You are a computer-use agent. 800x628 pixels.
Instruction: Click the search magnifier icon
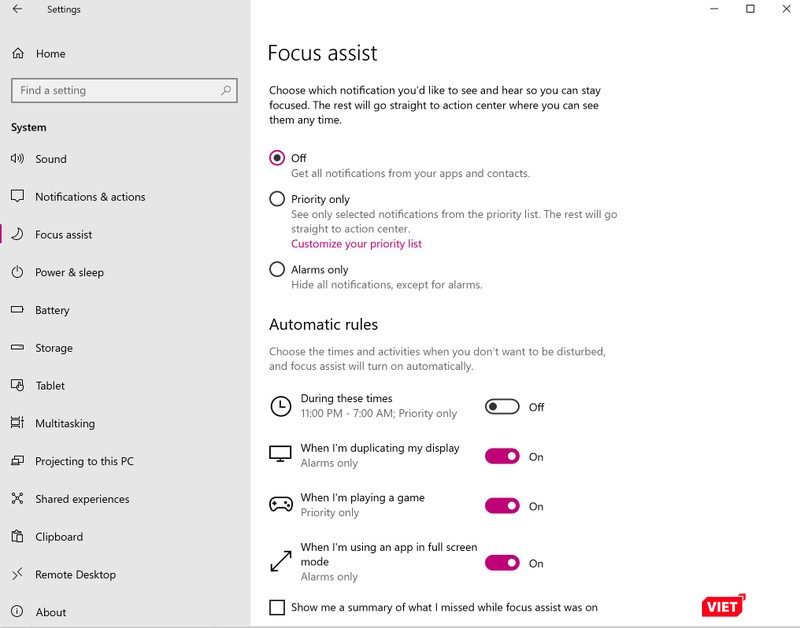226,90
